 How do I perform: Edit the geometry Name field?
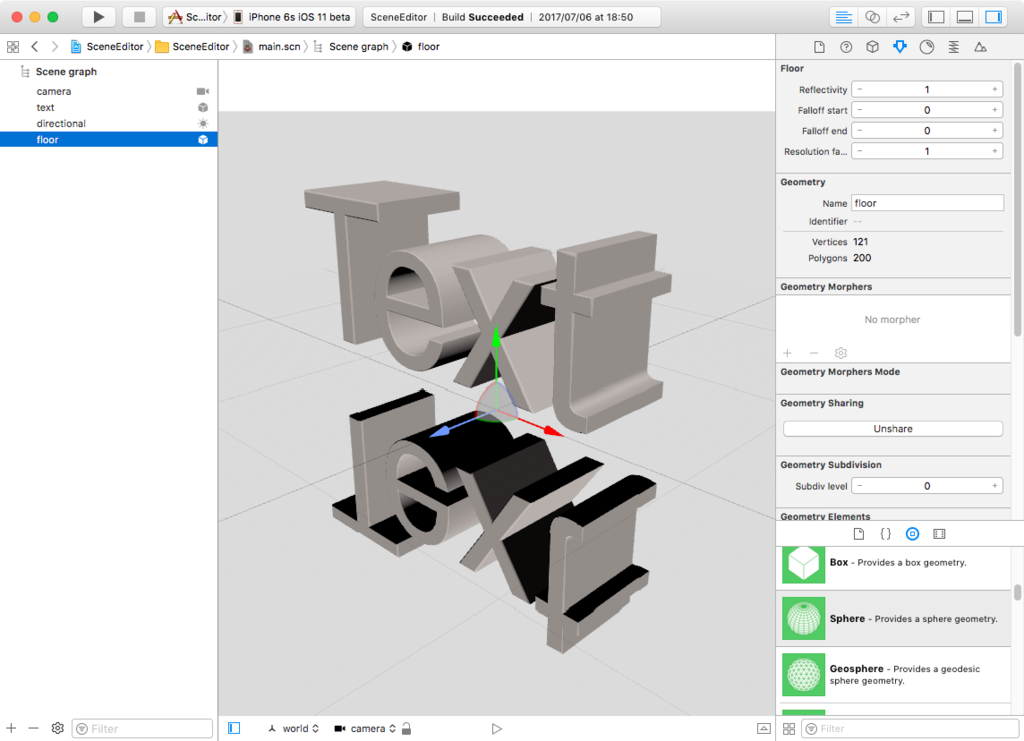click(927, 203)
